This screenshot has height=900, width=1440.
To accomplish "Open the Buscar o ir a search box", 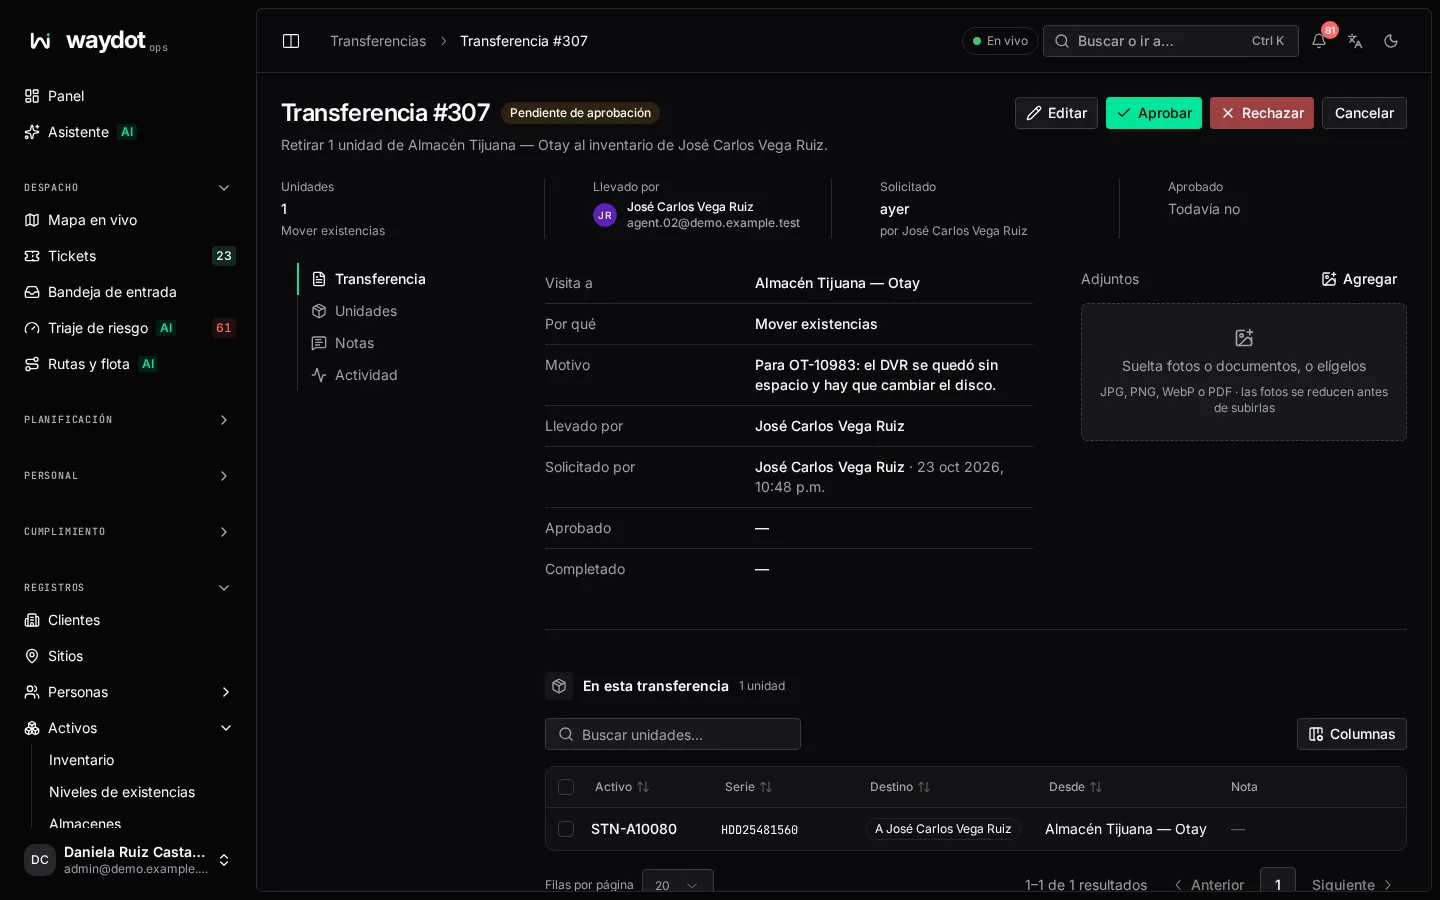I will point(1171,41).
